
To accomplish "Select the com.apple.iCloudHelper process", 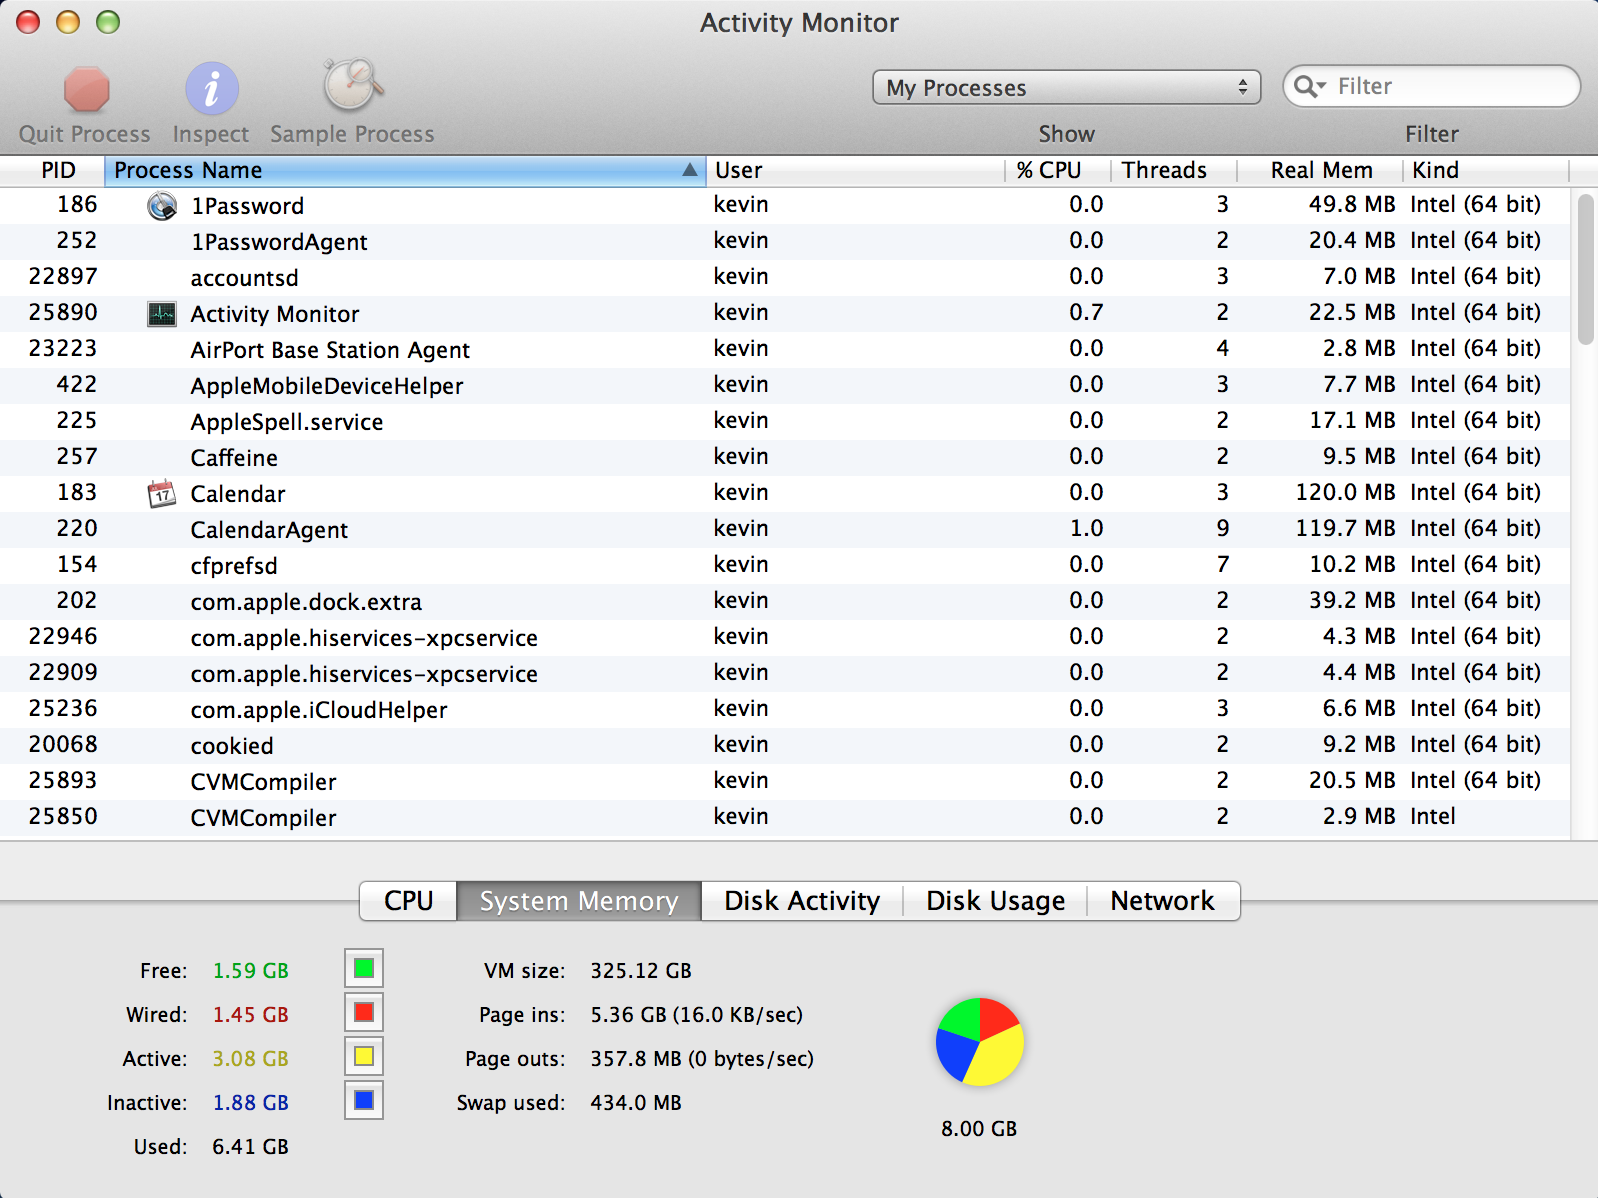I will click(785, 710).
